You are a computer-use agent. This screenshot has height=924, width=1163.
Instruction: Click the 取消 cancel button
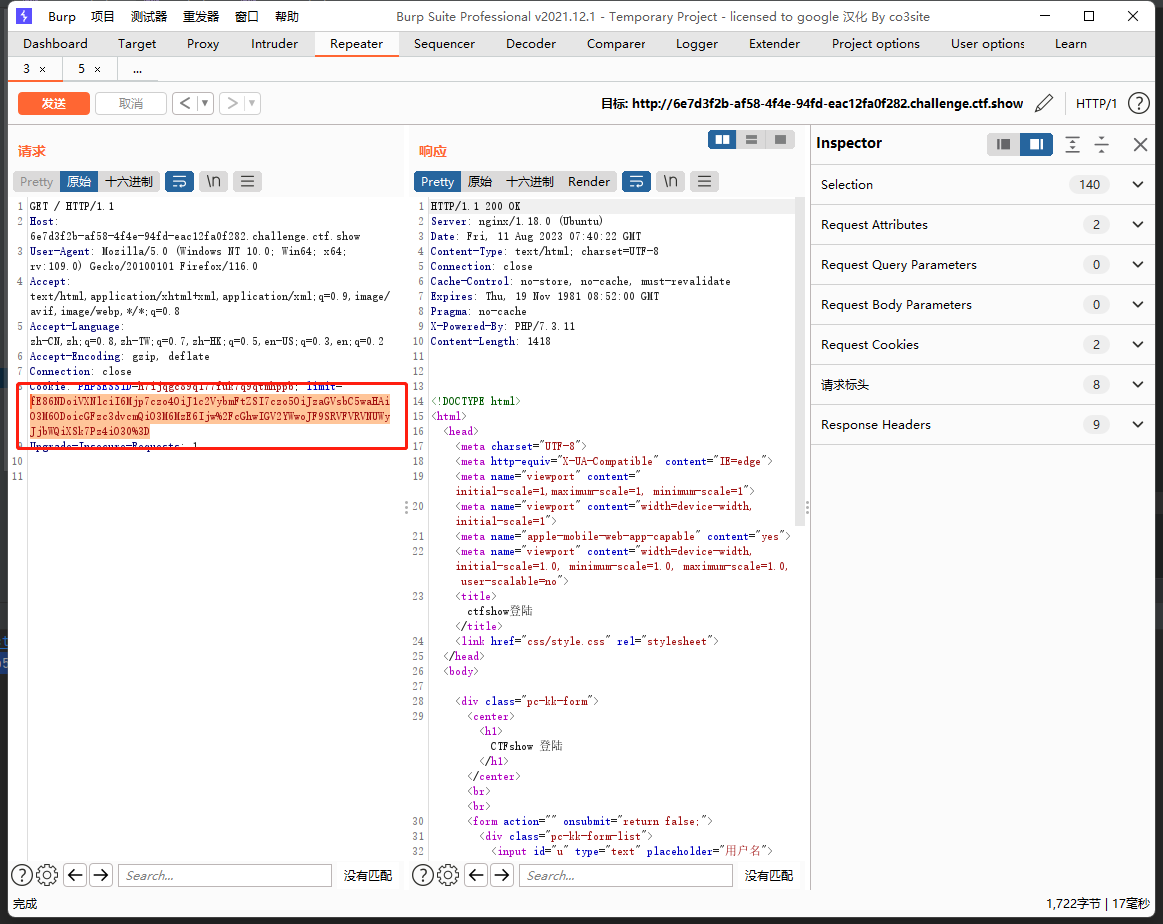coord(131,103)
